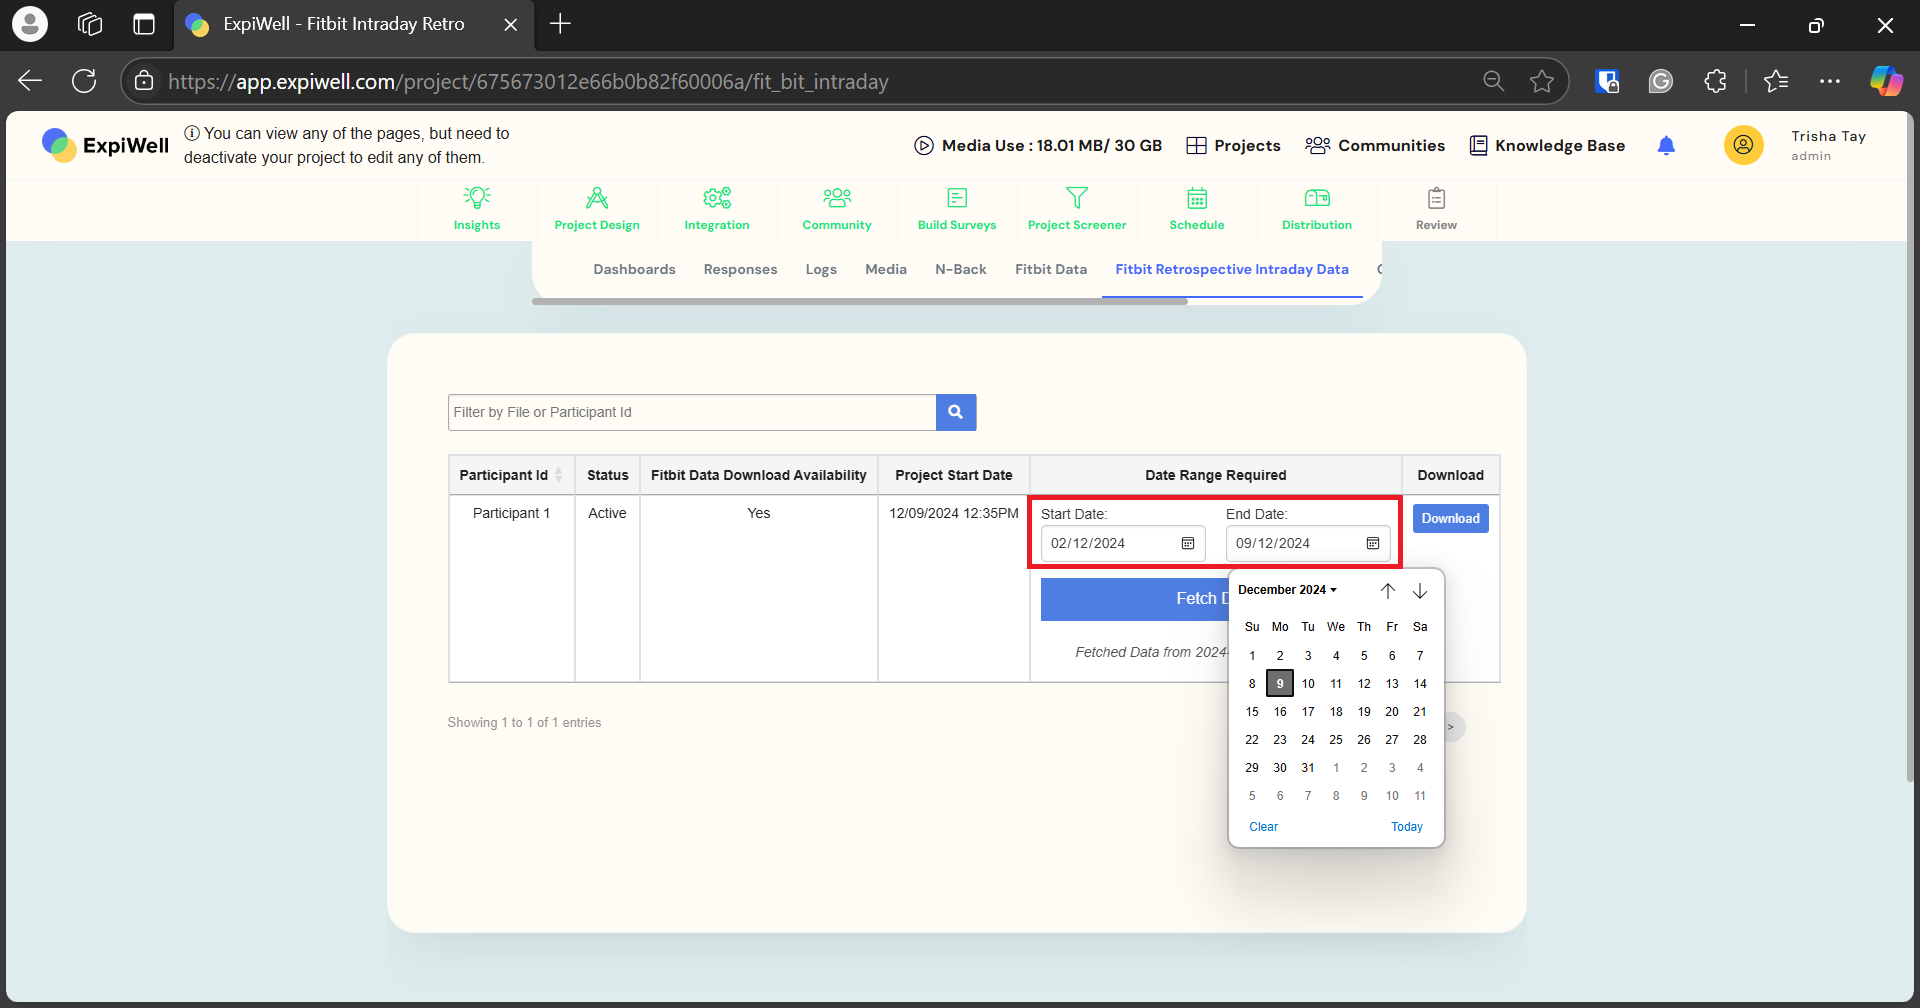Screen dimensions: 1920x1008
Task: Switch to the Media tab
Action: coord(886,269)
